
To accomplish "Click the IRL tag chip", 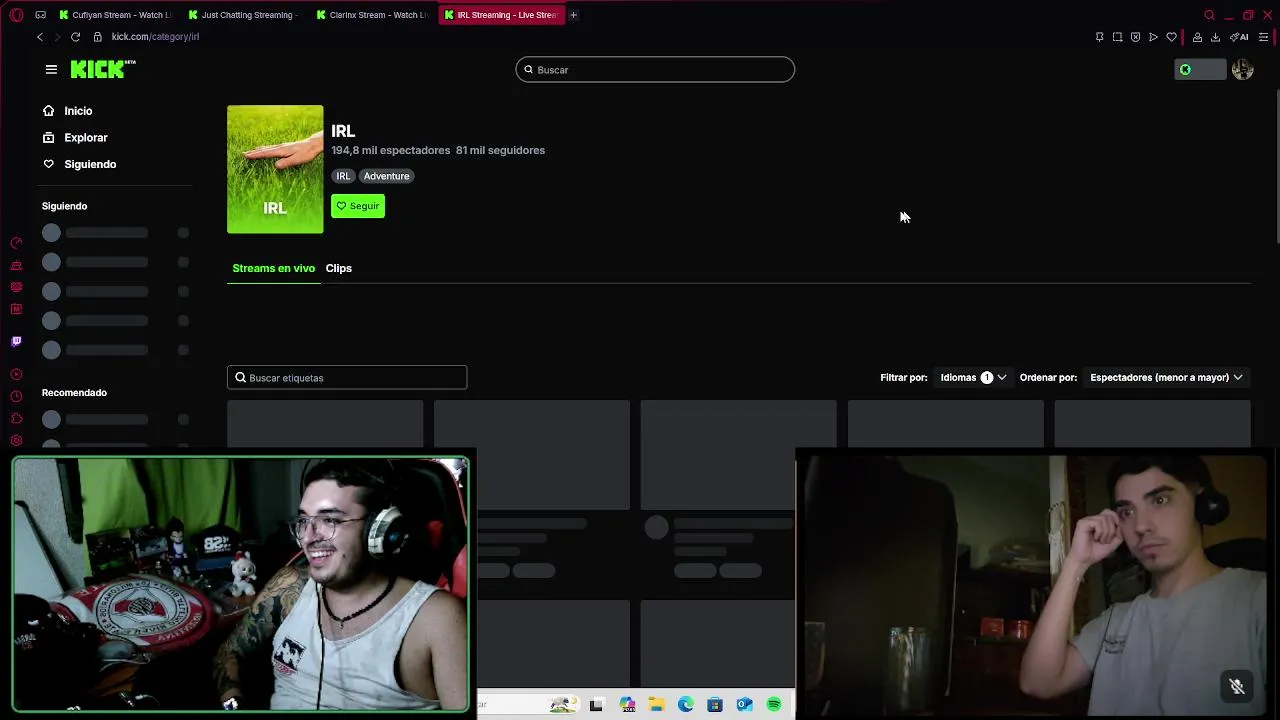I will pyautogui.click(x=343, y=176).
